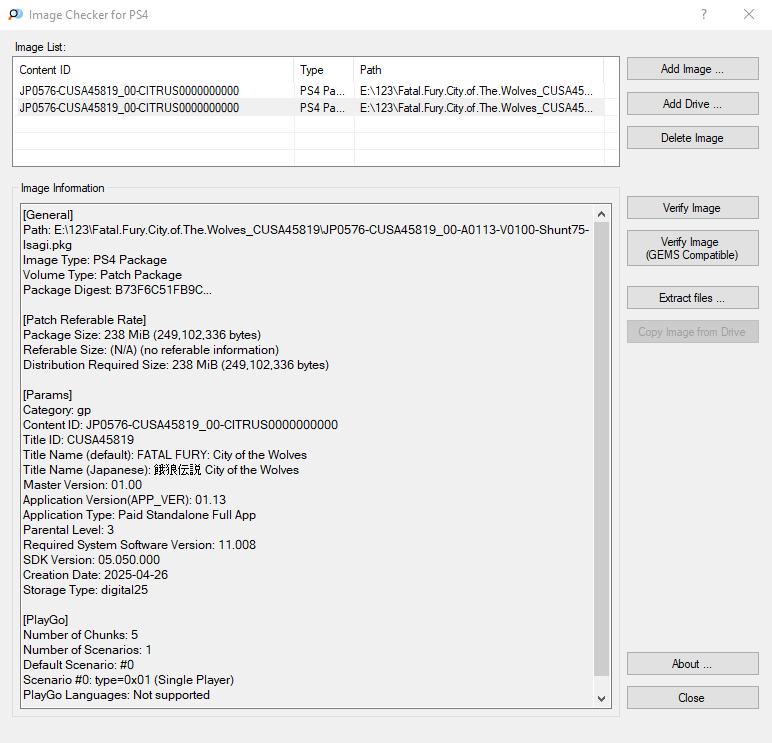This screenshot has width=772, height=743.
Task: Click the image information scrollbar thumb
Action: (601, 449)
